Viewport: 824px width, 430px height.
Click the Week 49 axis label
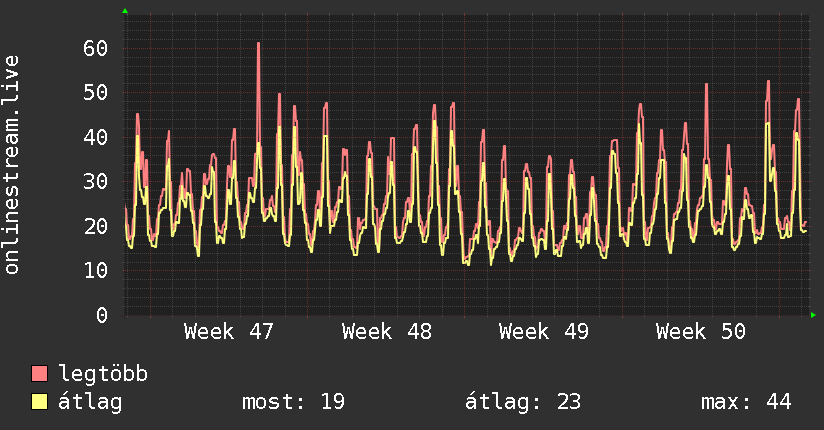543,331
